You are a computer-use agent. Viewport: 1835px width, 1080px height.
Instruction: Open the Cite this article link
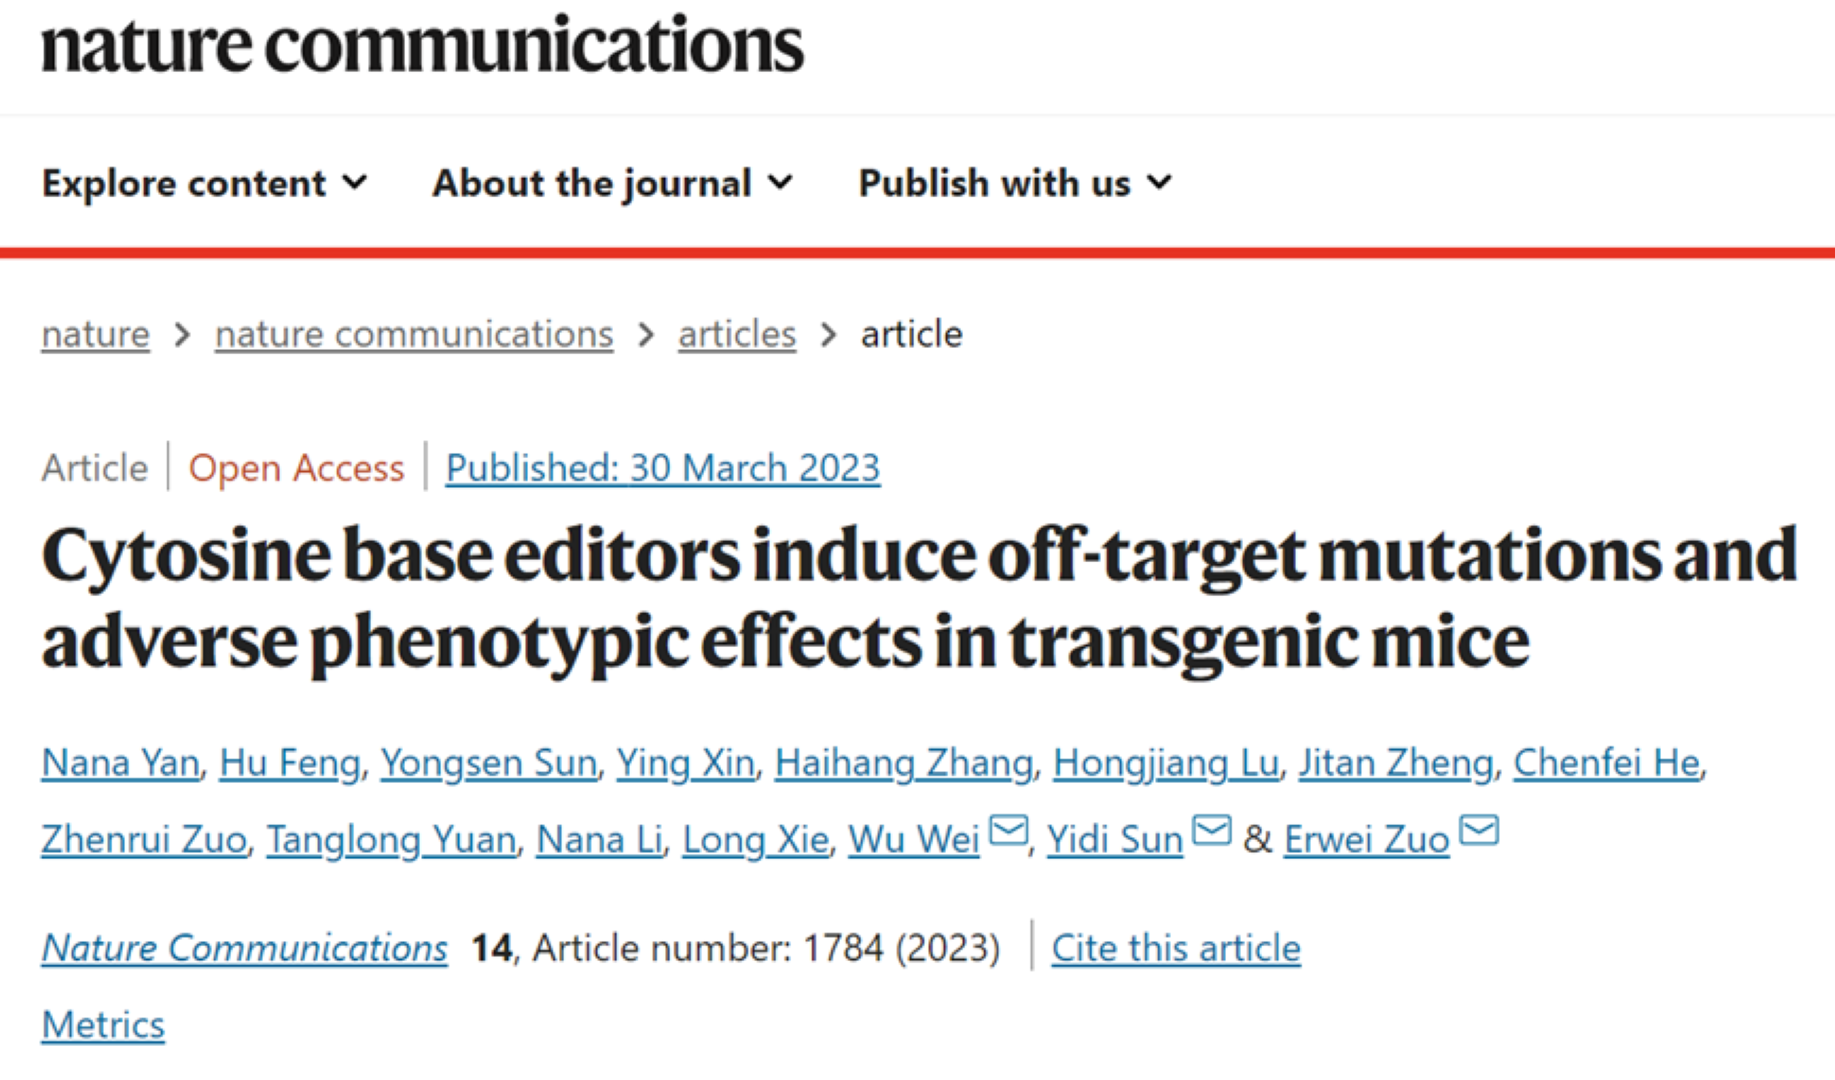[x=1176, y=948]
